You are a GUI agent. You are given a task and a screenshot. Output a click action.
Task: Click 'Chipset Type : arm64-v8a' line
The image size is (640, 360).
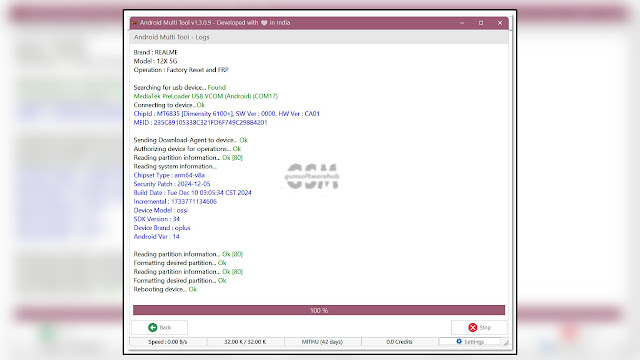[x=169, y=175]
